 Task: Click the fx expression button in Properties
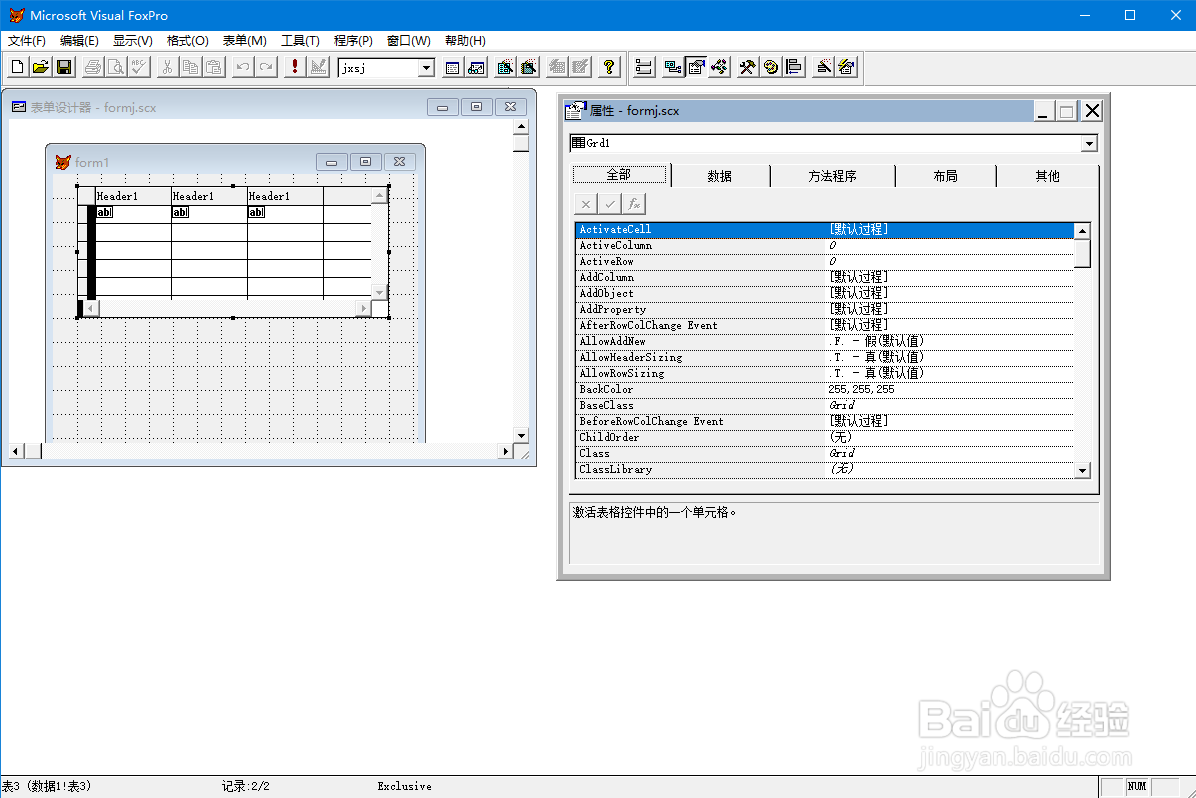coord(634,204)
